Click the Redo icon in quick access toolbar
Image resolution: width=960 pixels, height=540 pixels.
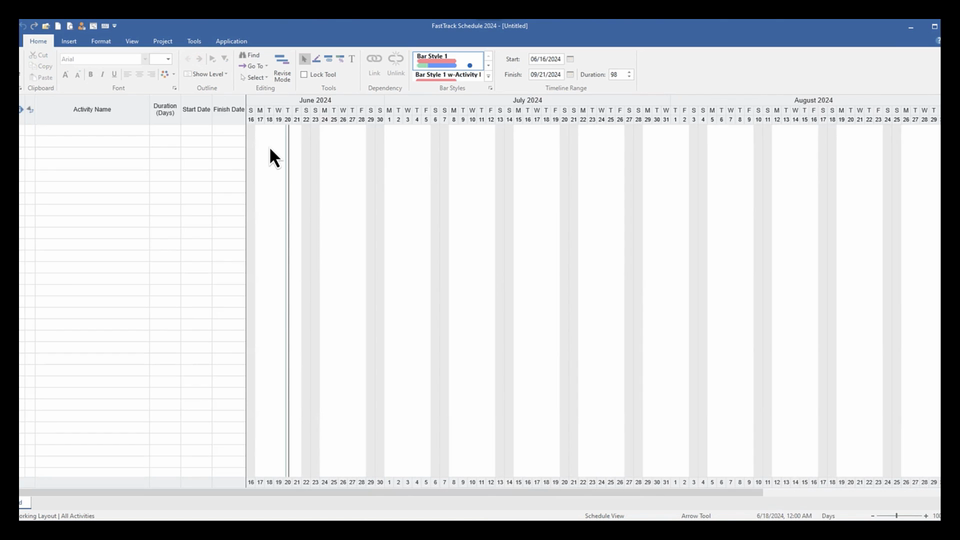(34, 26)
